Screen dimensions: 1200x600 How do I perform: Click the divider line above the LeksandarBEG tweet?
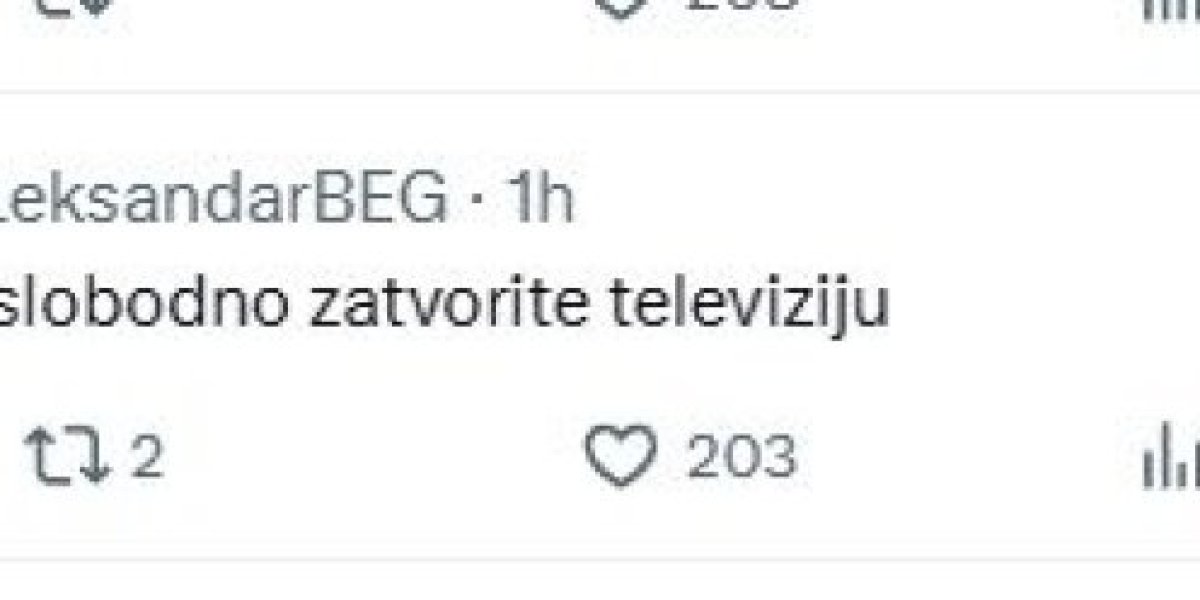click(600, 93)
